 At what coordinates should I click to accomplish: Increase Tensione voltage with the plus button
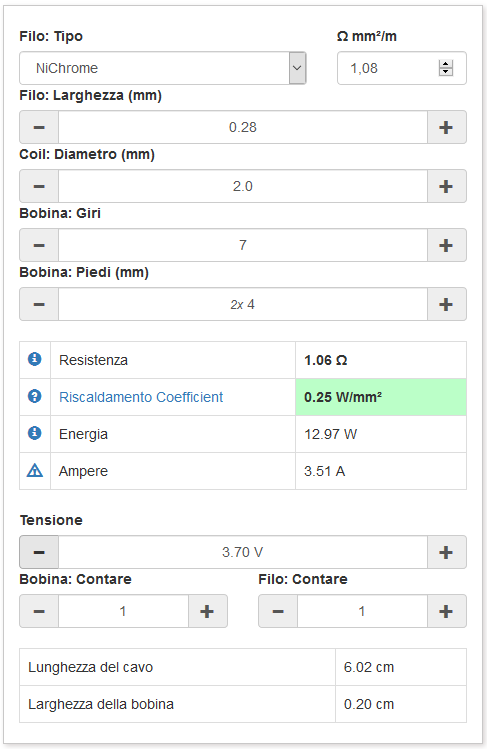[446, 552]
